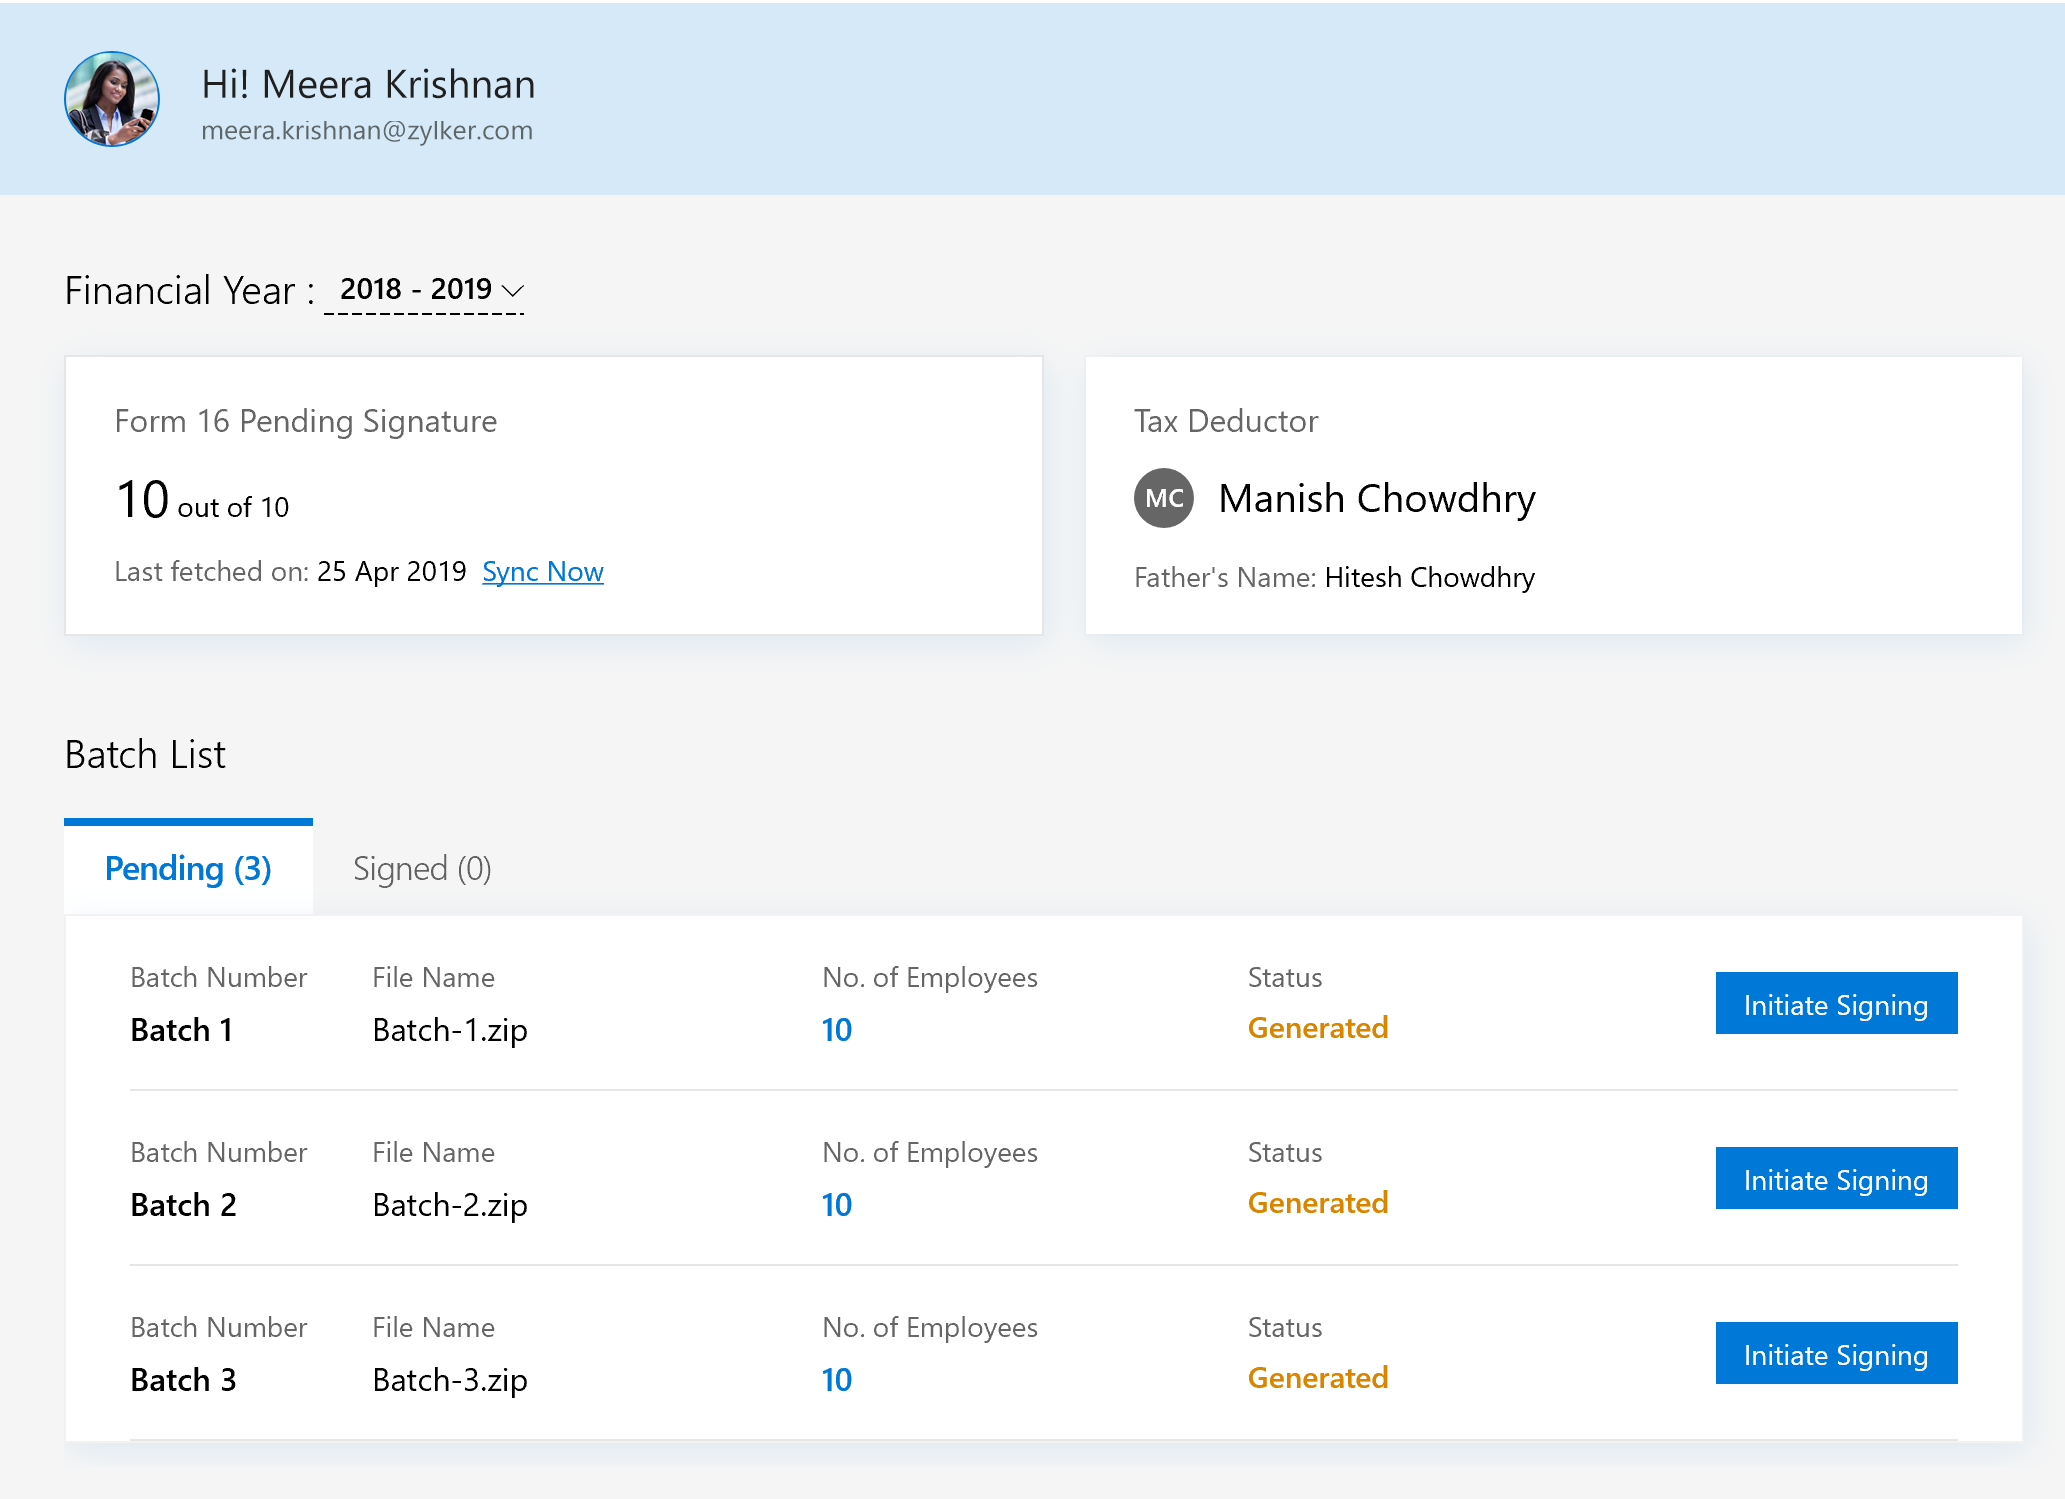
Task: Click employee count 10 for Batch 2
Action: pos(836,1205)
